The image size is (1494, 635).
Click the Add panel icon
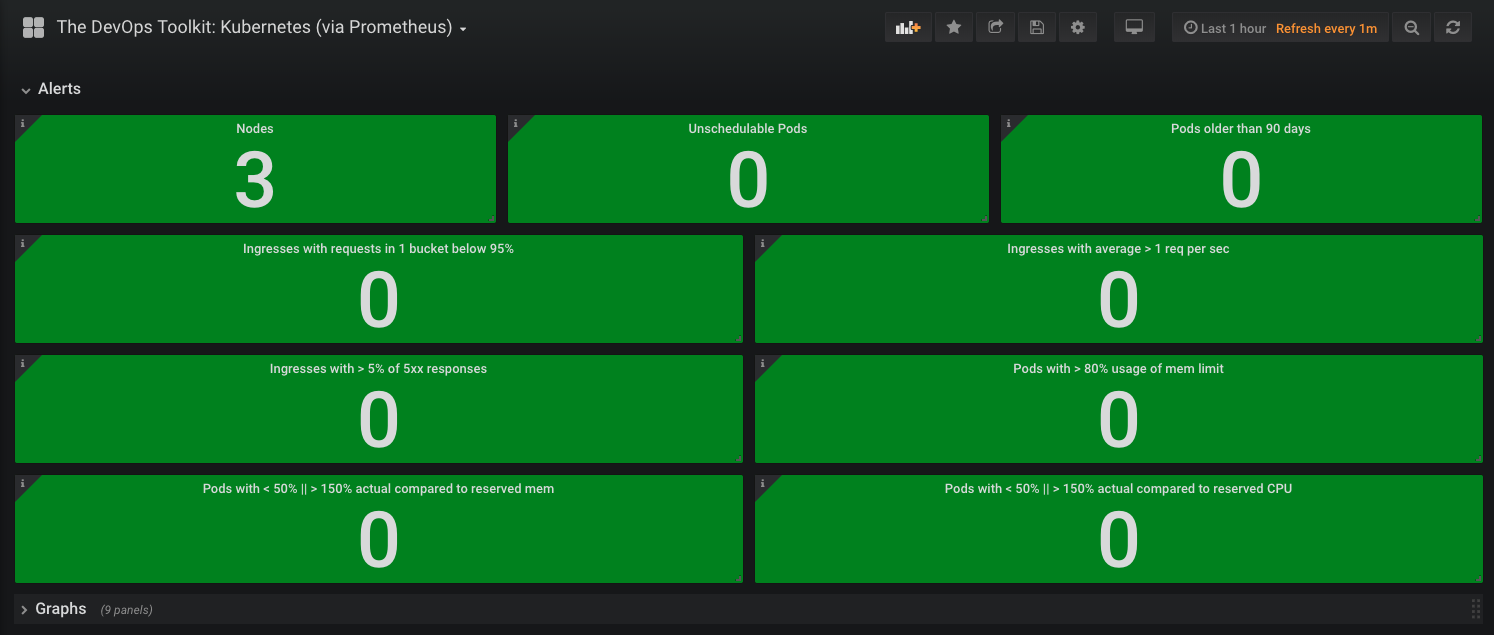[908, 28]
